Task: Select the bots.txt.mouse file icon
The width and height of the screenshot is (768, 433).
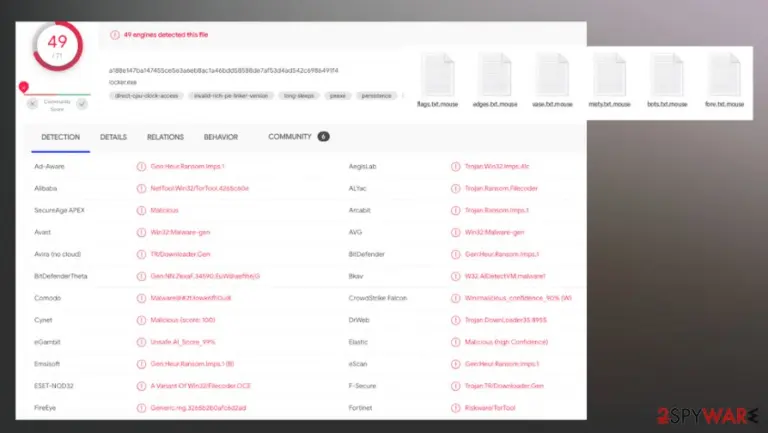Action: [667, 75]
